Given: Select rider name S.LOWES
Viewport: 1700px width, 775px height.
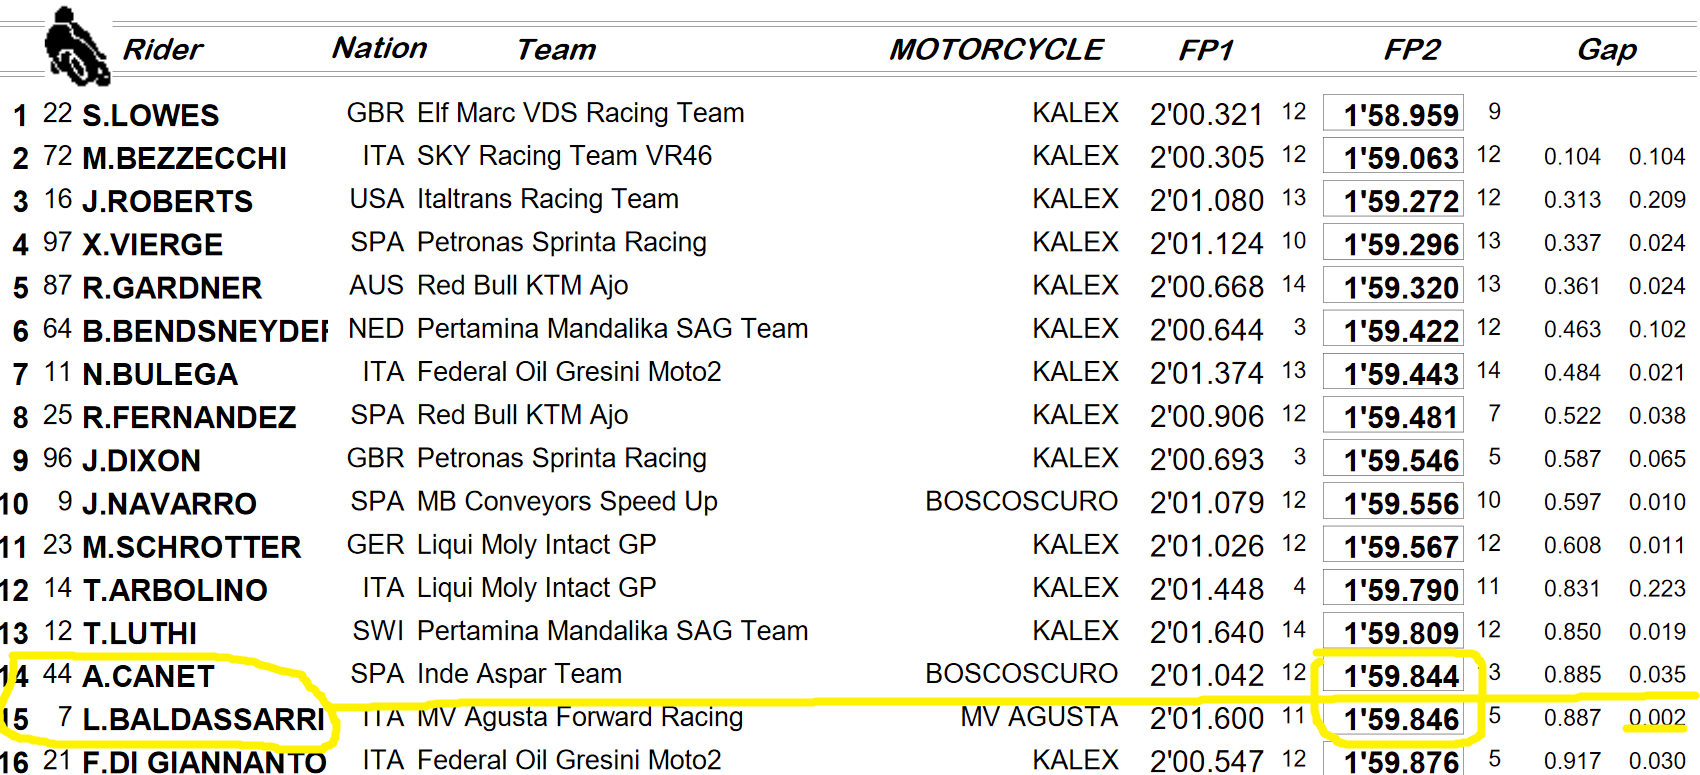Looking at the screenshot, I should pos(150,115).
